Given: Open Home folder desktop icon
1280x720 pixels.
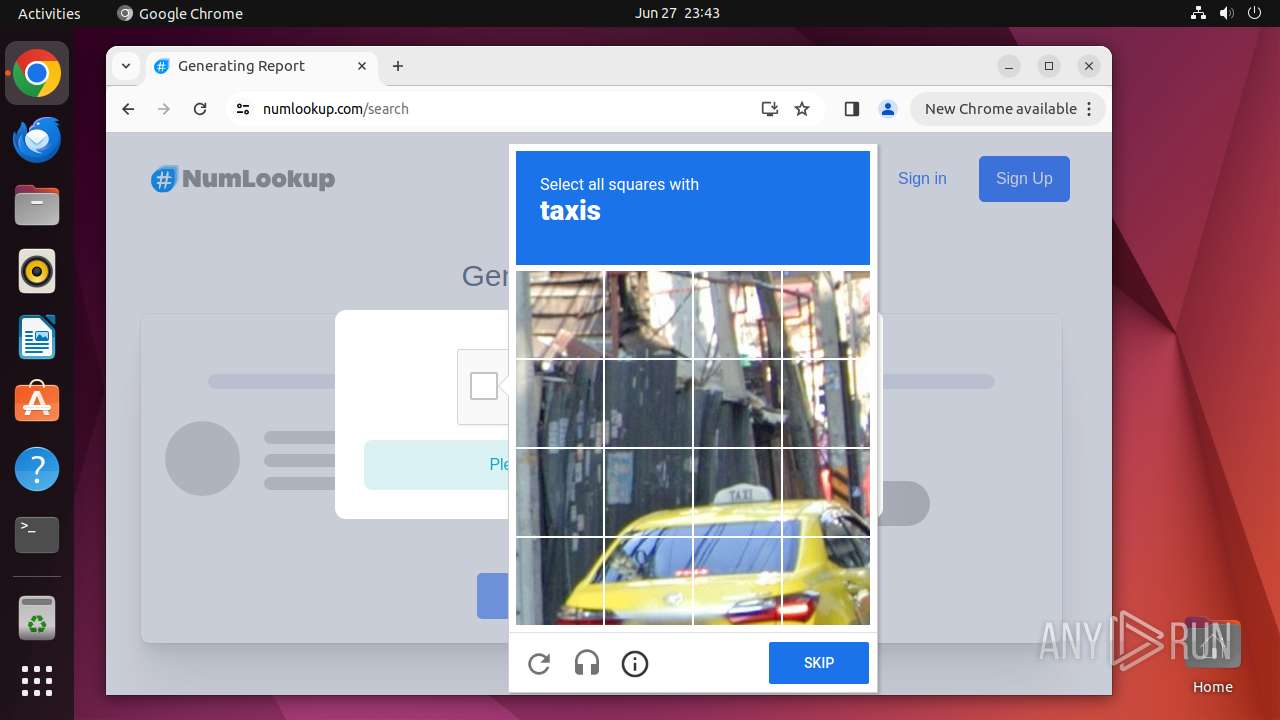Looking at the screenshot, I should coord(1212,655).
